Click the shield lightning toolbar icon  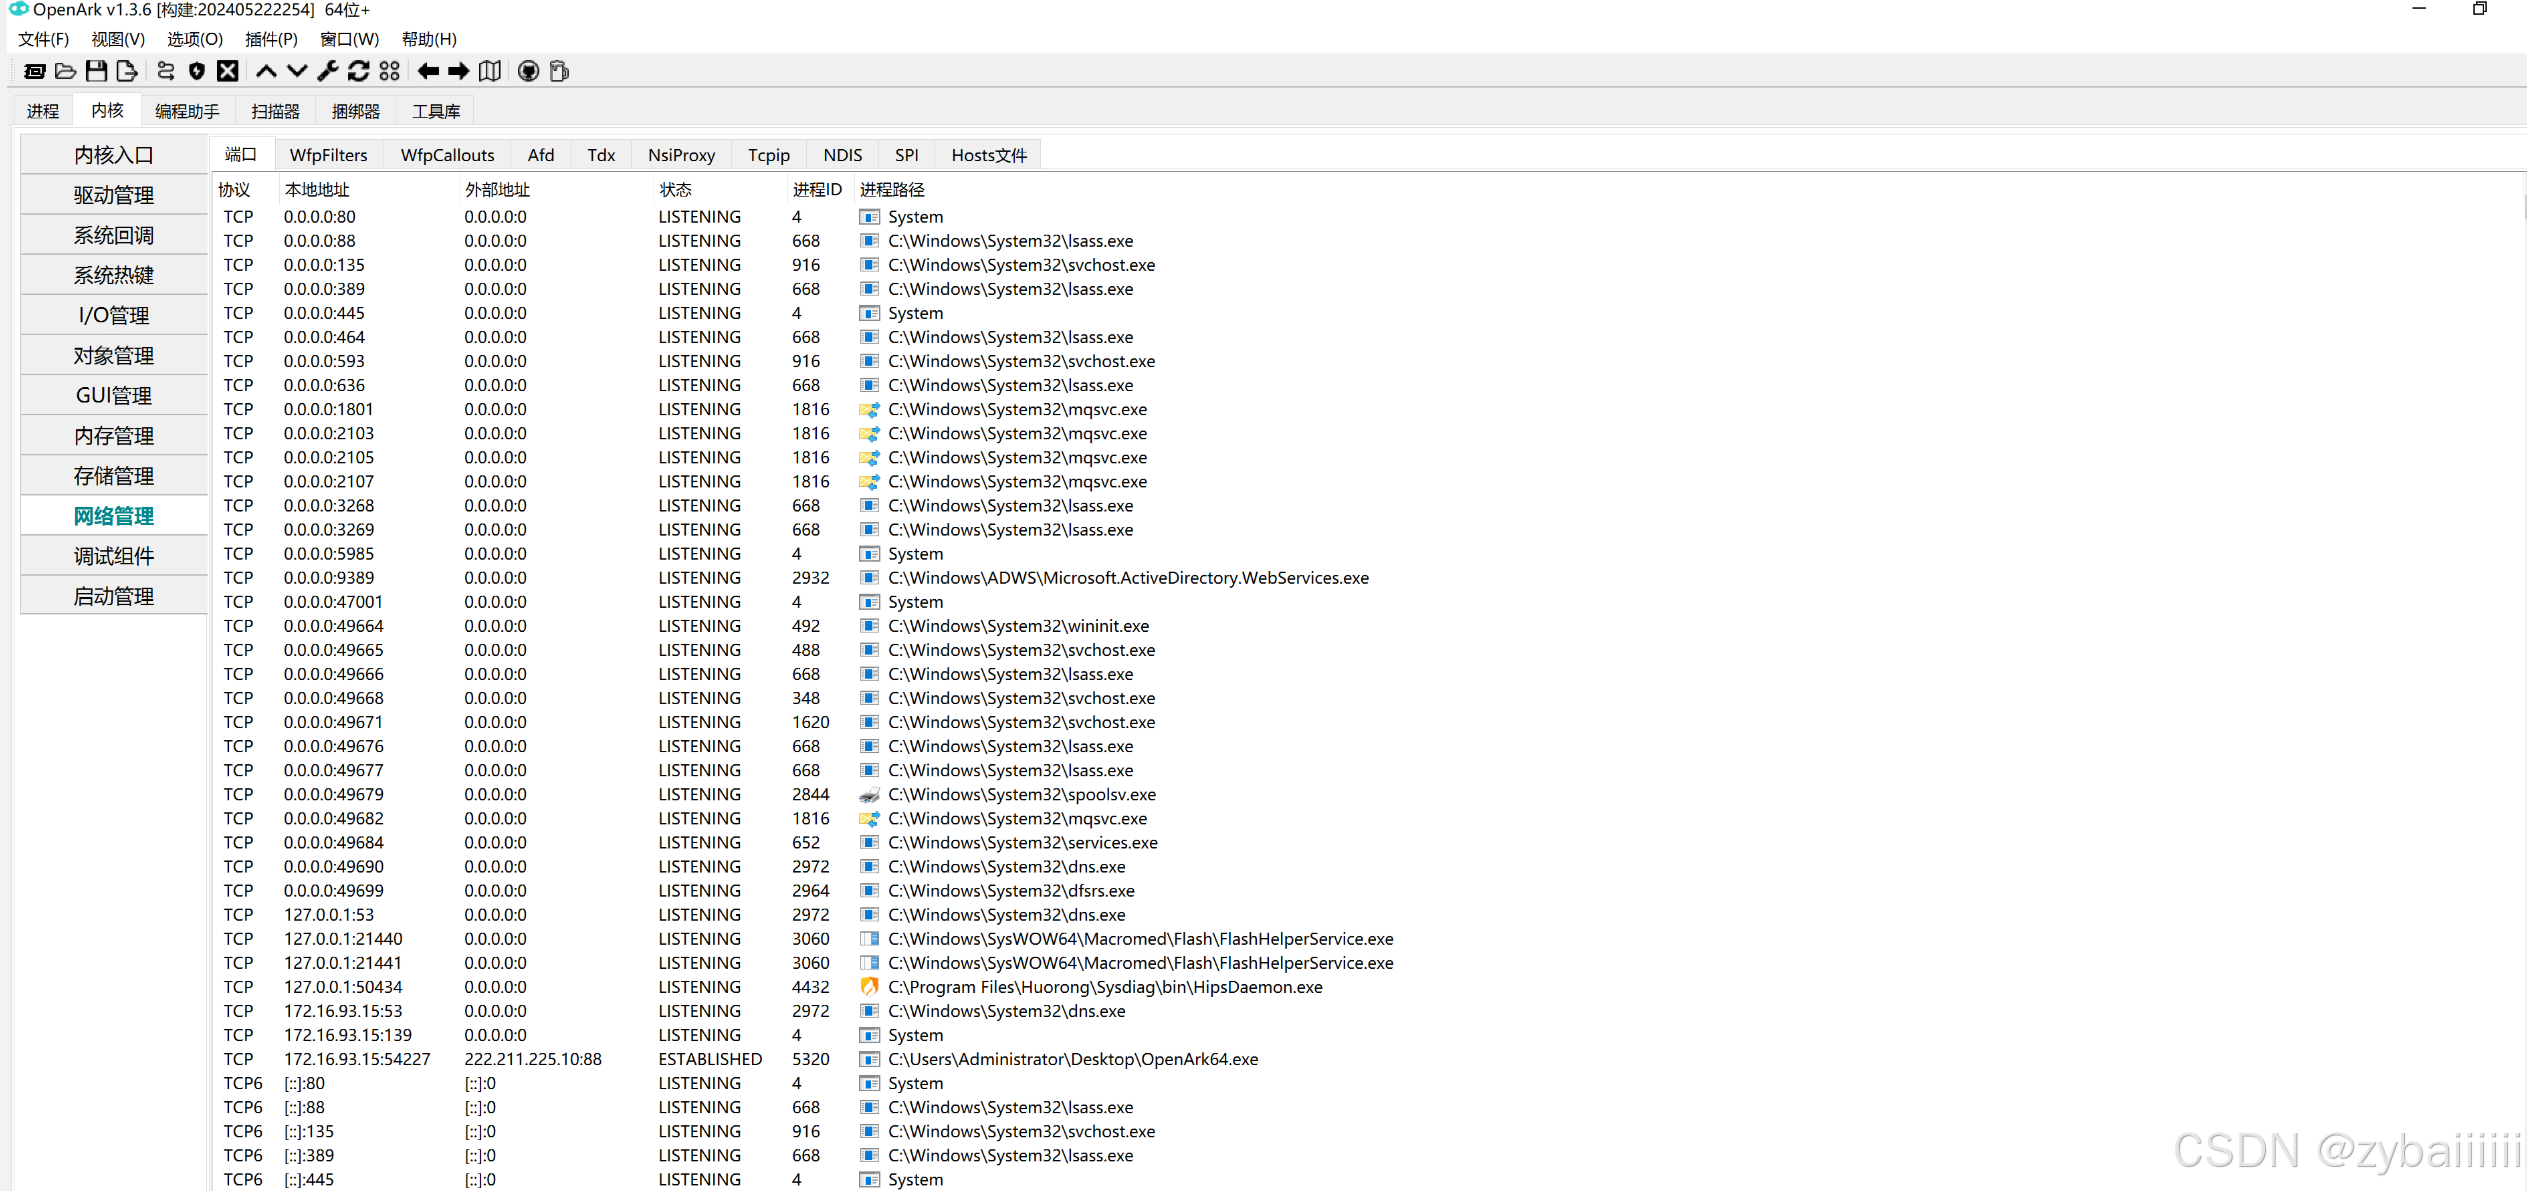(x=197, y=71)
